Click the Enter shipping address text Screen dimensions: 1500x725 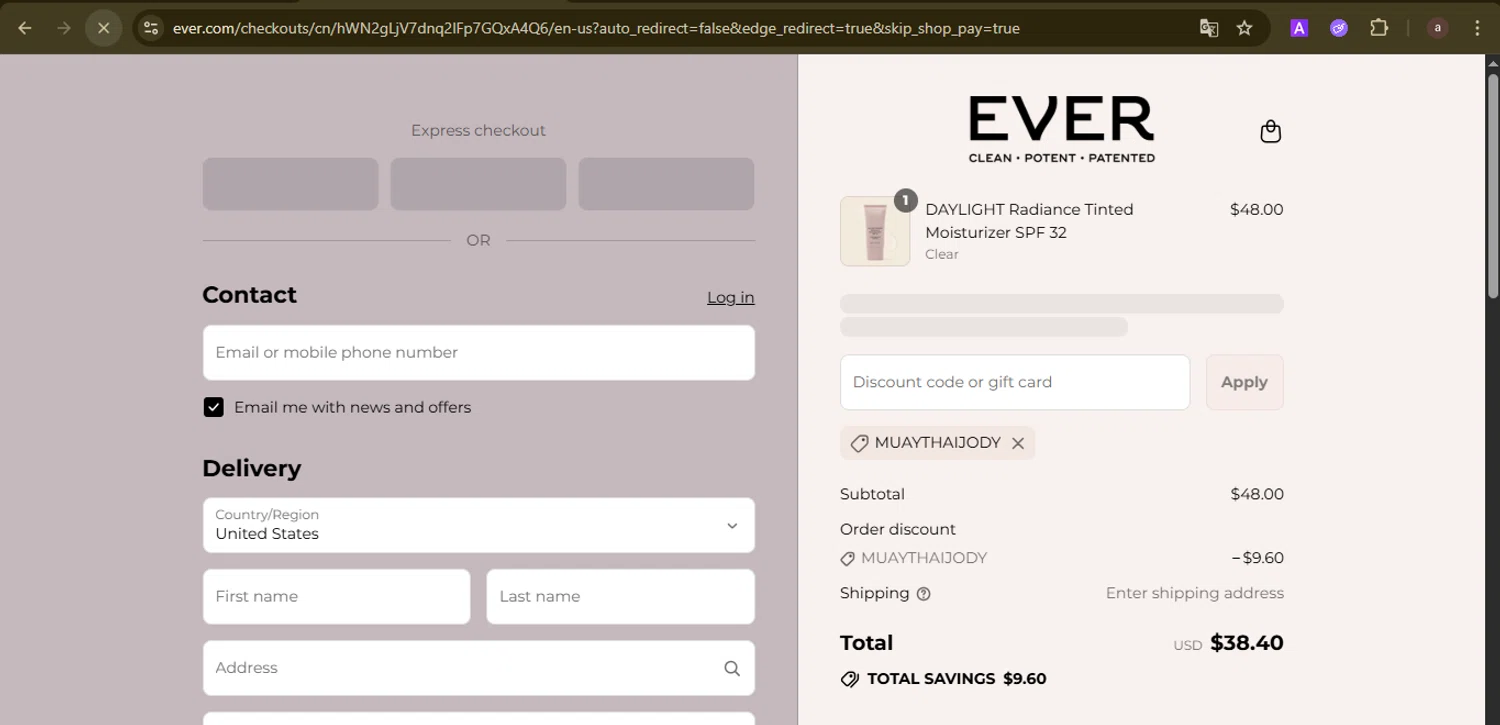click(x=1194, y=593)
